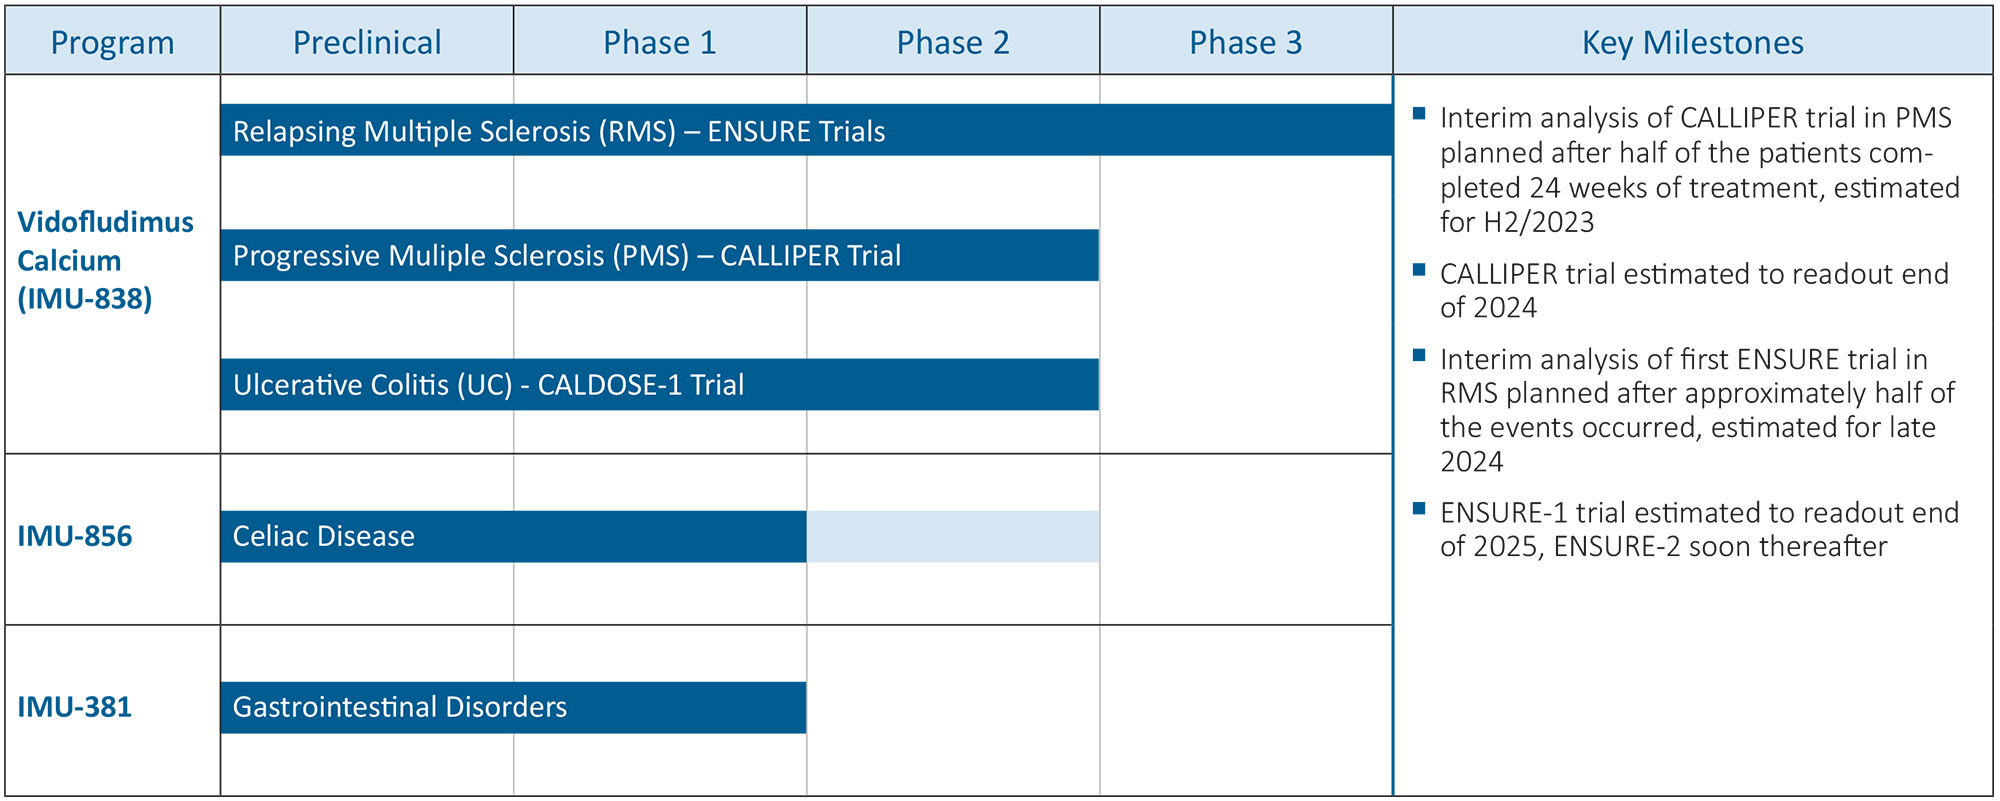Select the Gastrointestinal Disorders bar
This screenshot has height=801, width=2000.
click(513, 708)
